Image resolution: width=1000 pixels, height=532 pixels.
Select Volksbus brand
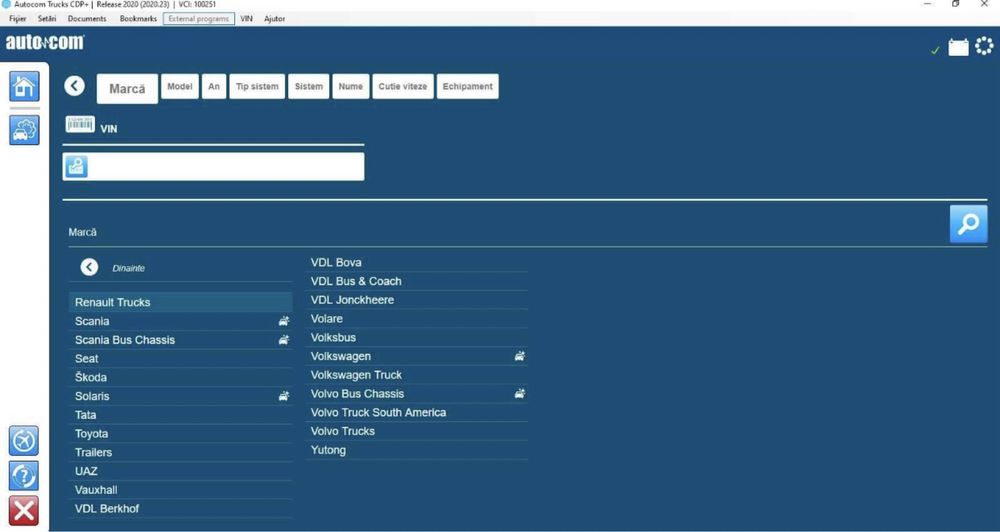click(x=416, y=337)
